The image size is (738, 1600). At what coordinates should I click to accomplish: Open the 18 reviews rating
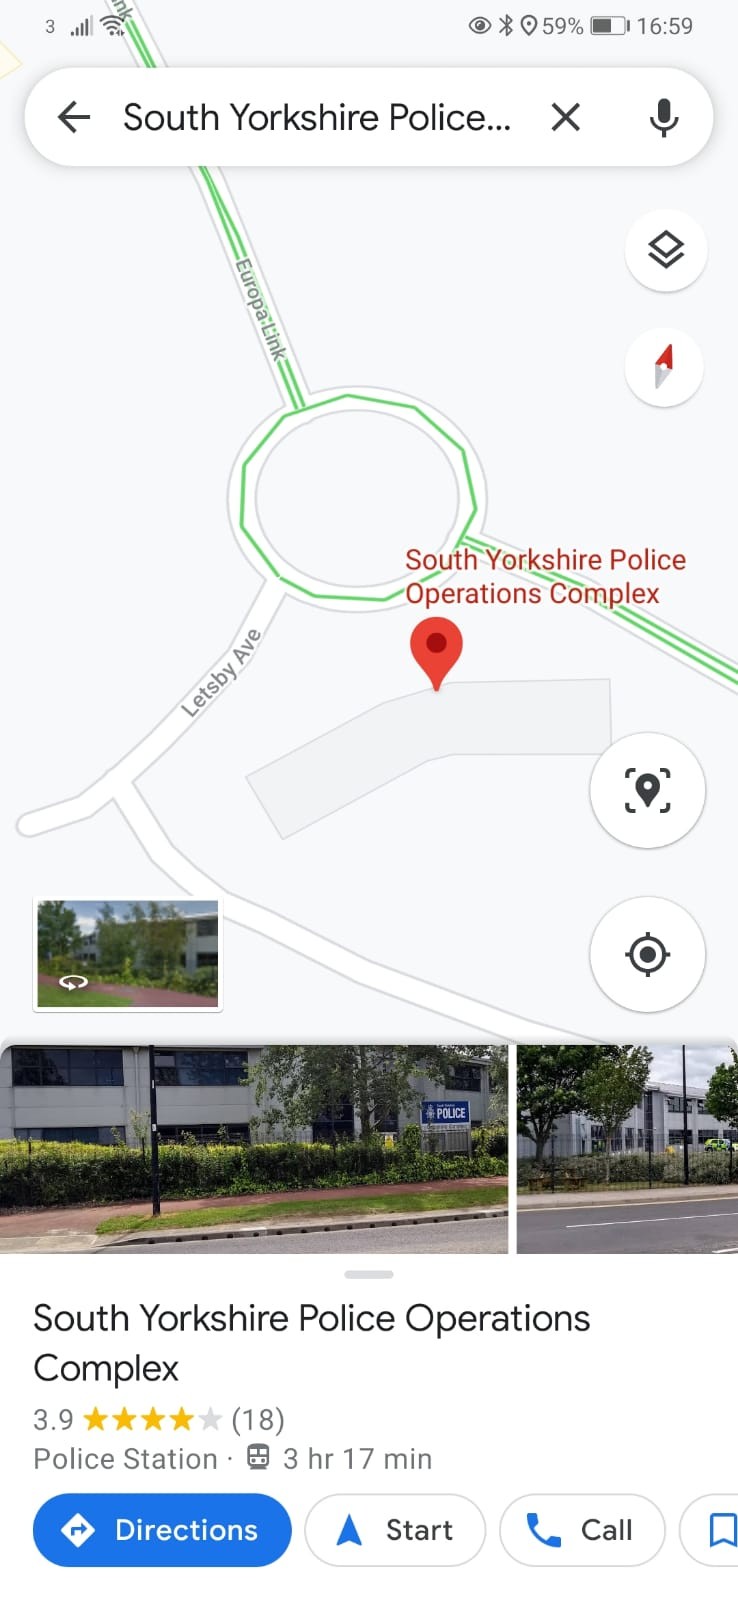159,1419
